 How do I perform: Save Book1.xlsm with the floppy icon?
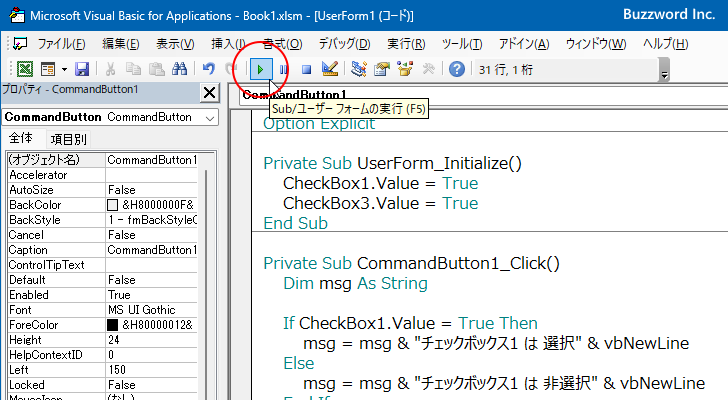[82, 70]
